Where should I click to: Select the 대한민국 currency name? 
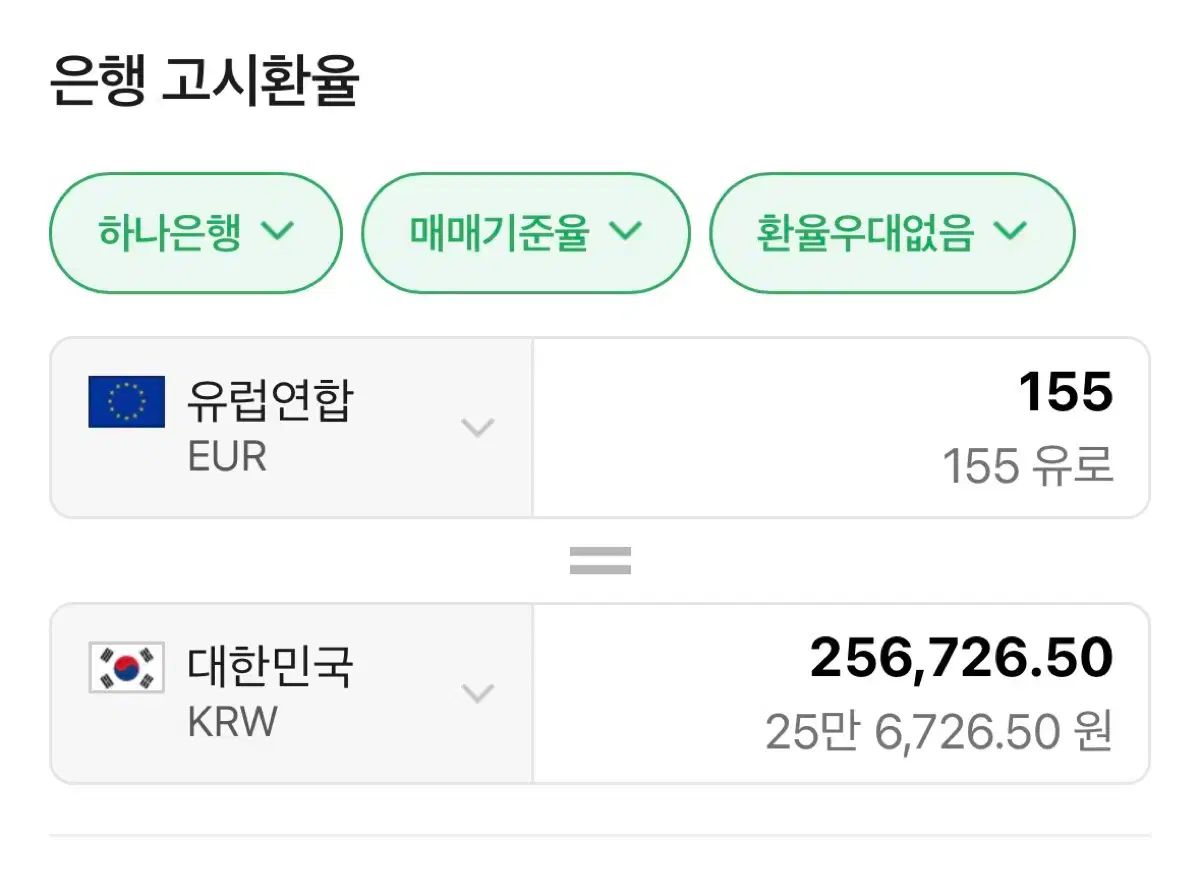270,667
